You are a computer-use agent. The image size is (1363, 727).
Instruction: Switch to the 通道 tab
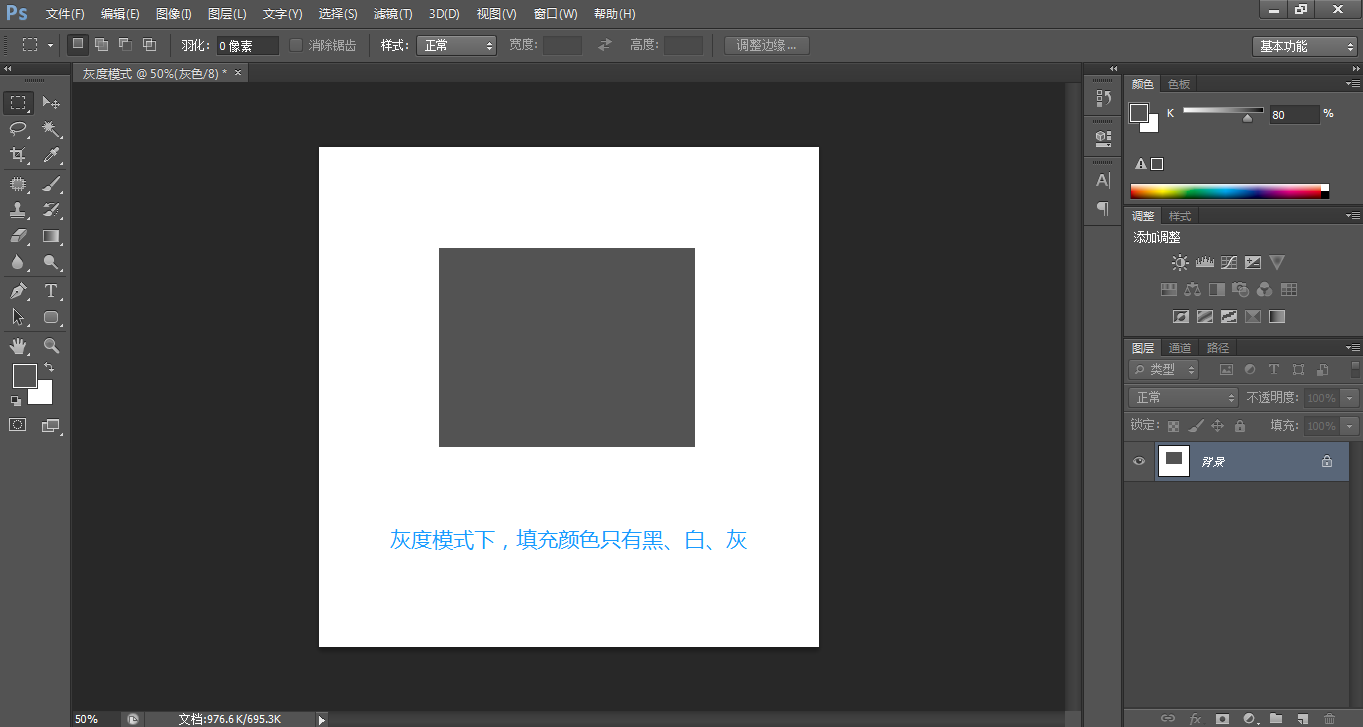pos(1180,348)
